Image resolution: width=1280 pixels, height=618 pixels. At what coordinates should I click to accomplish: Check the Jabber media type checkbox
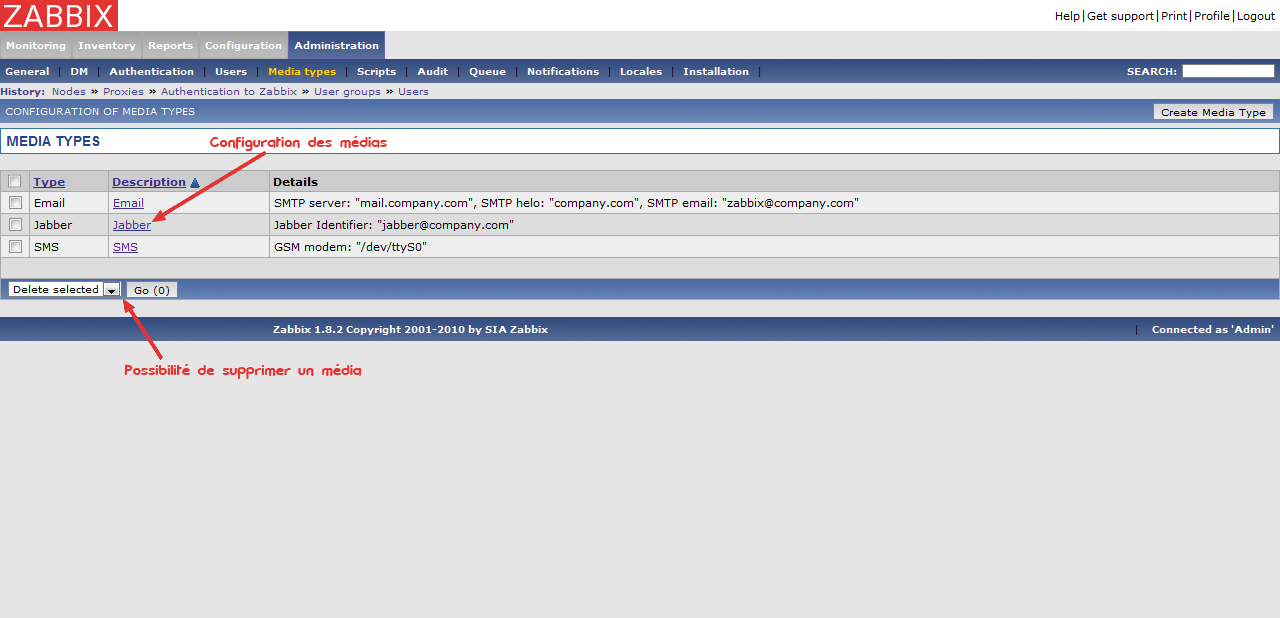15,225
